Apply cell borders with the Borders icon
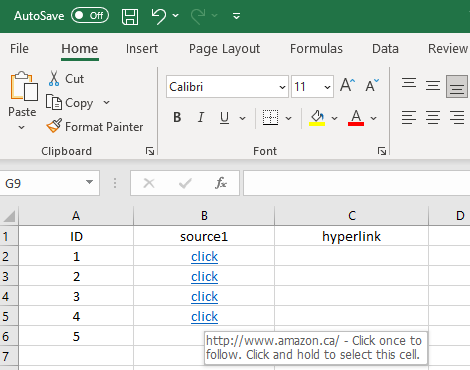The image size is (470, 370). (270, 118)
